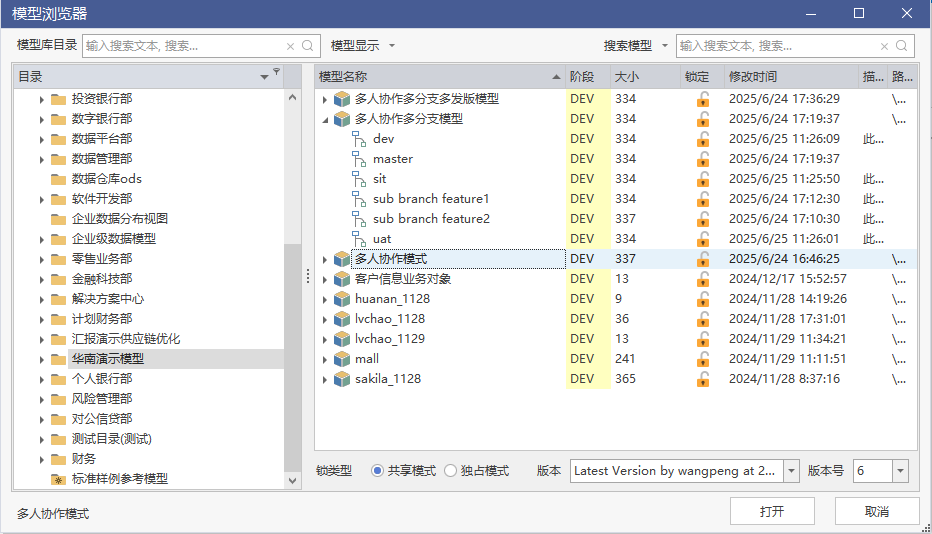Screen dimensions: 932x534
Task: Click the branch icon of sub branch feature1
Action: click(x=359, y=199)
